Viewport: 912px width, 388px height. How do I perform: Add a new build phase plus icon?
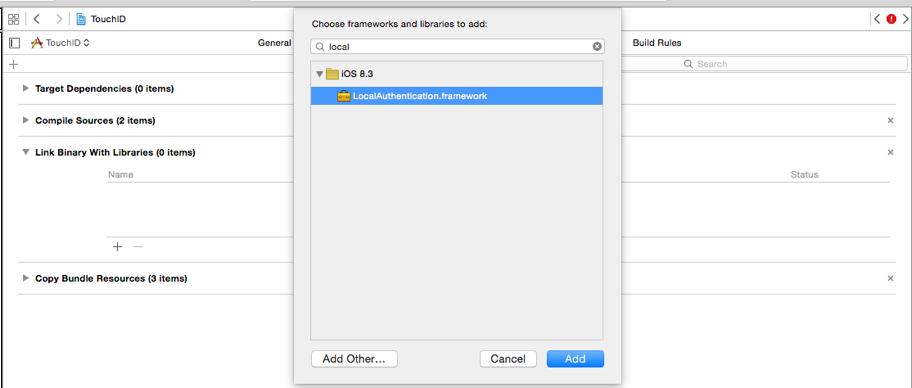click(x=14, y=64)
